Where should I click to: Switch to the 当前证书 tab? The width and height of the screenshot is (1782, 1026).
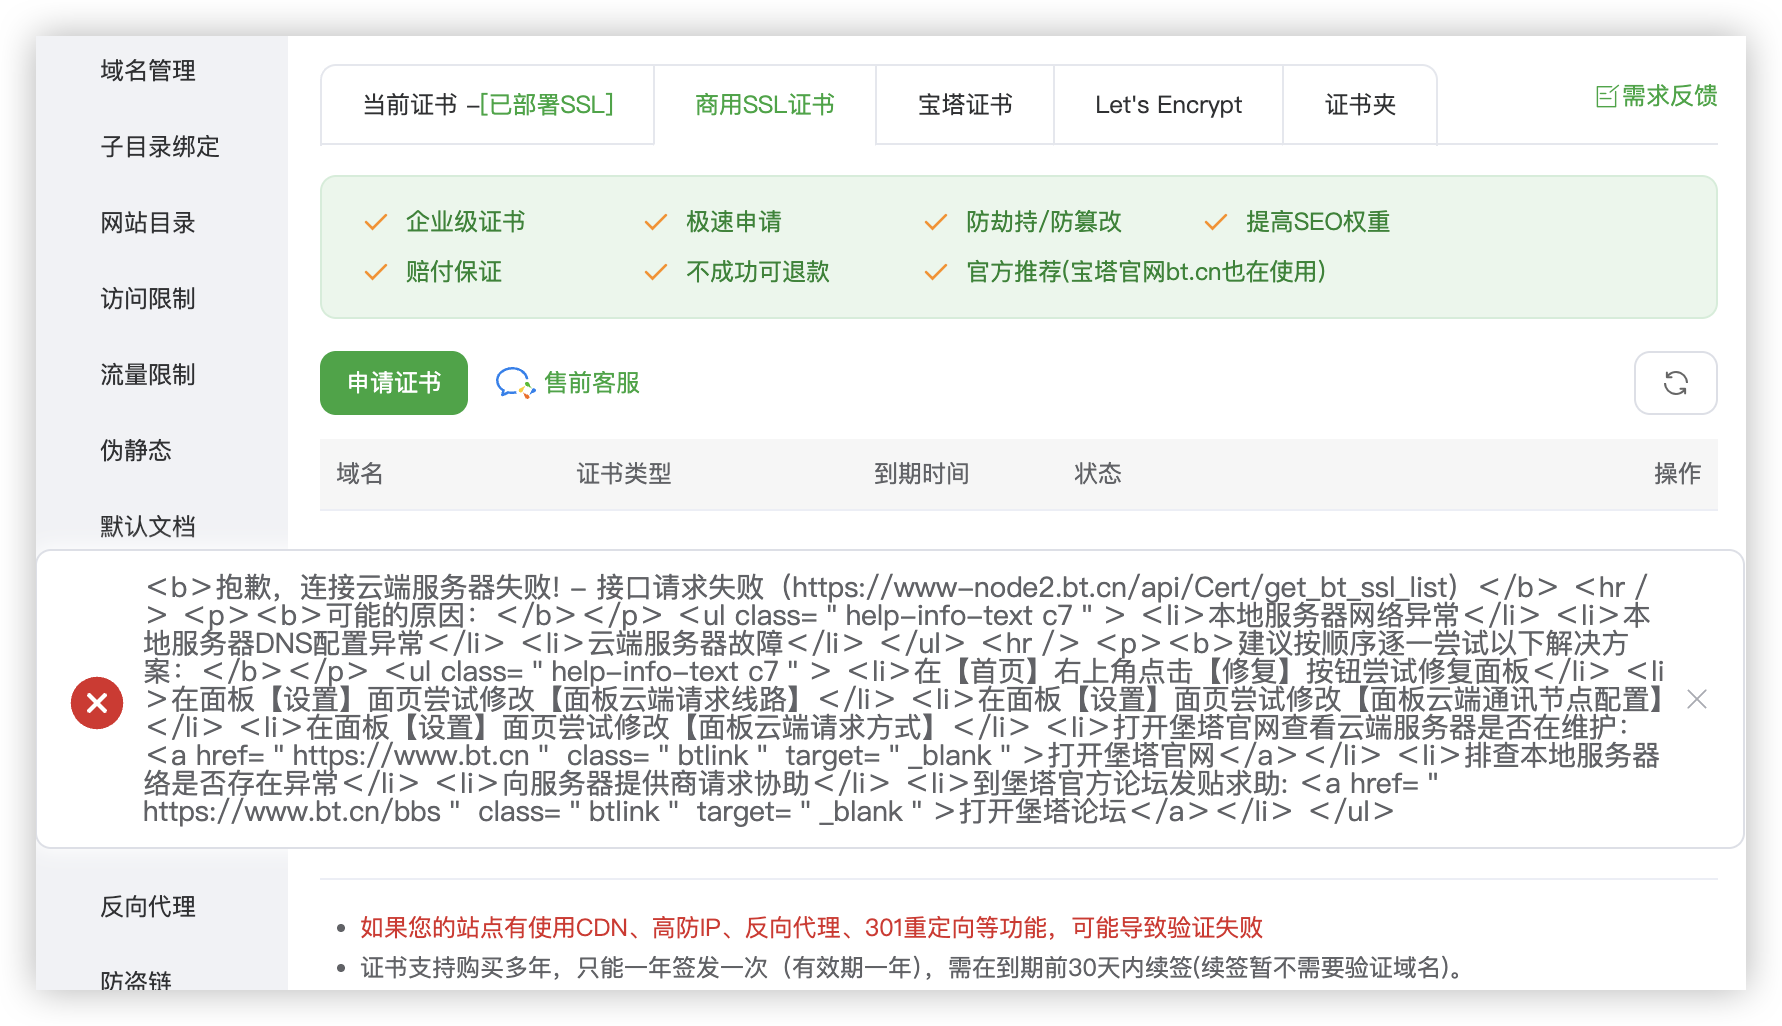pyautogui.click(x=488, y=105)
